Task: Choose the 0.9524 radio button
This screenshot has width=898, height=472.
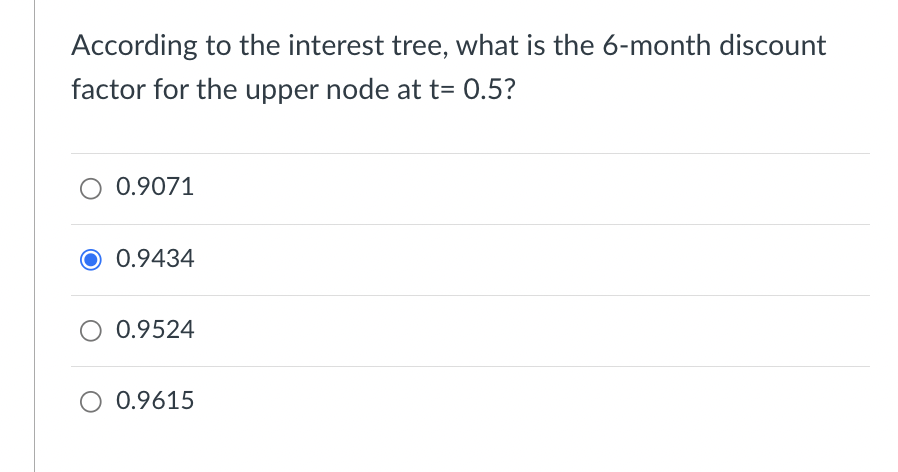Action: click(x=90, y=331)
